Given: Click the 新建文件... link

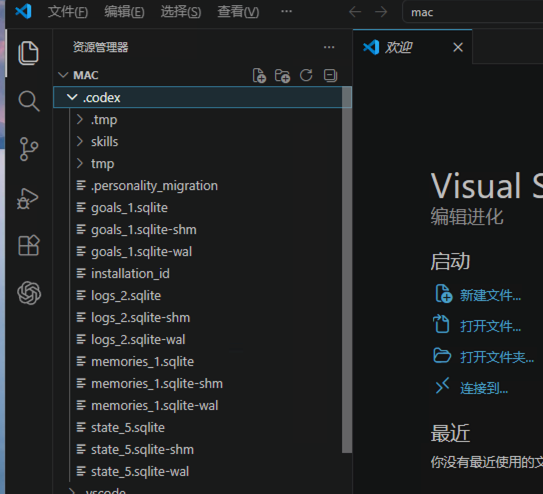Looking at the screenshot, I should click(x=490, y=296).
